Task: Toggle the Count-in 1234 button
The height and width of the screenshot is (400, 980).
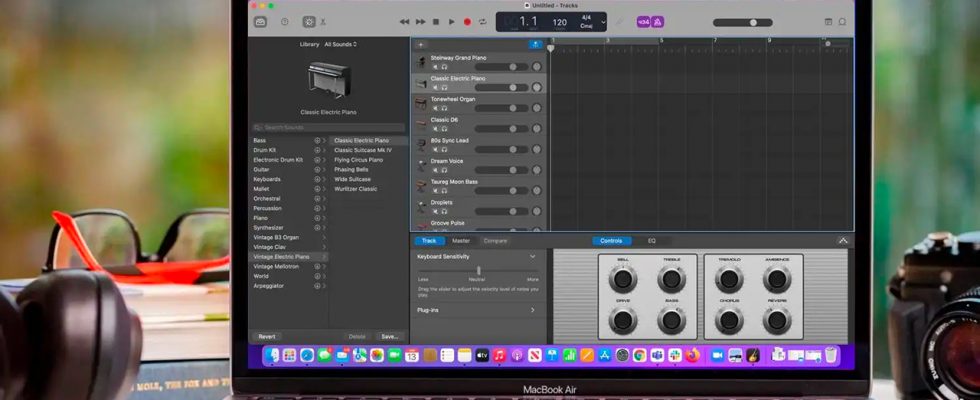Action: pos(643,22)
